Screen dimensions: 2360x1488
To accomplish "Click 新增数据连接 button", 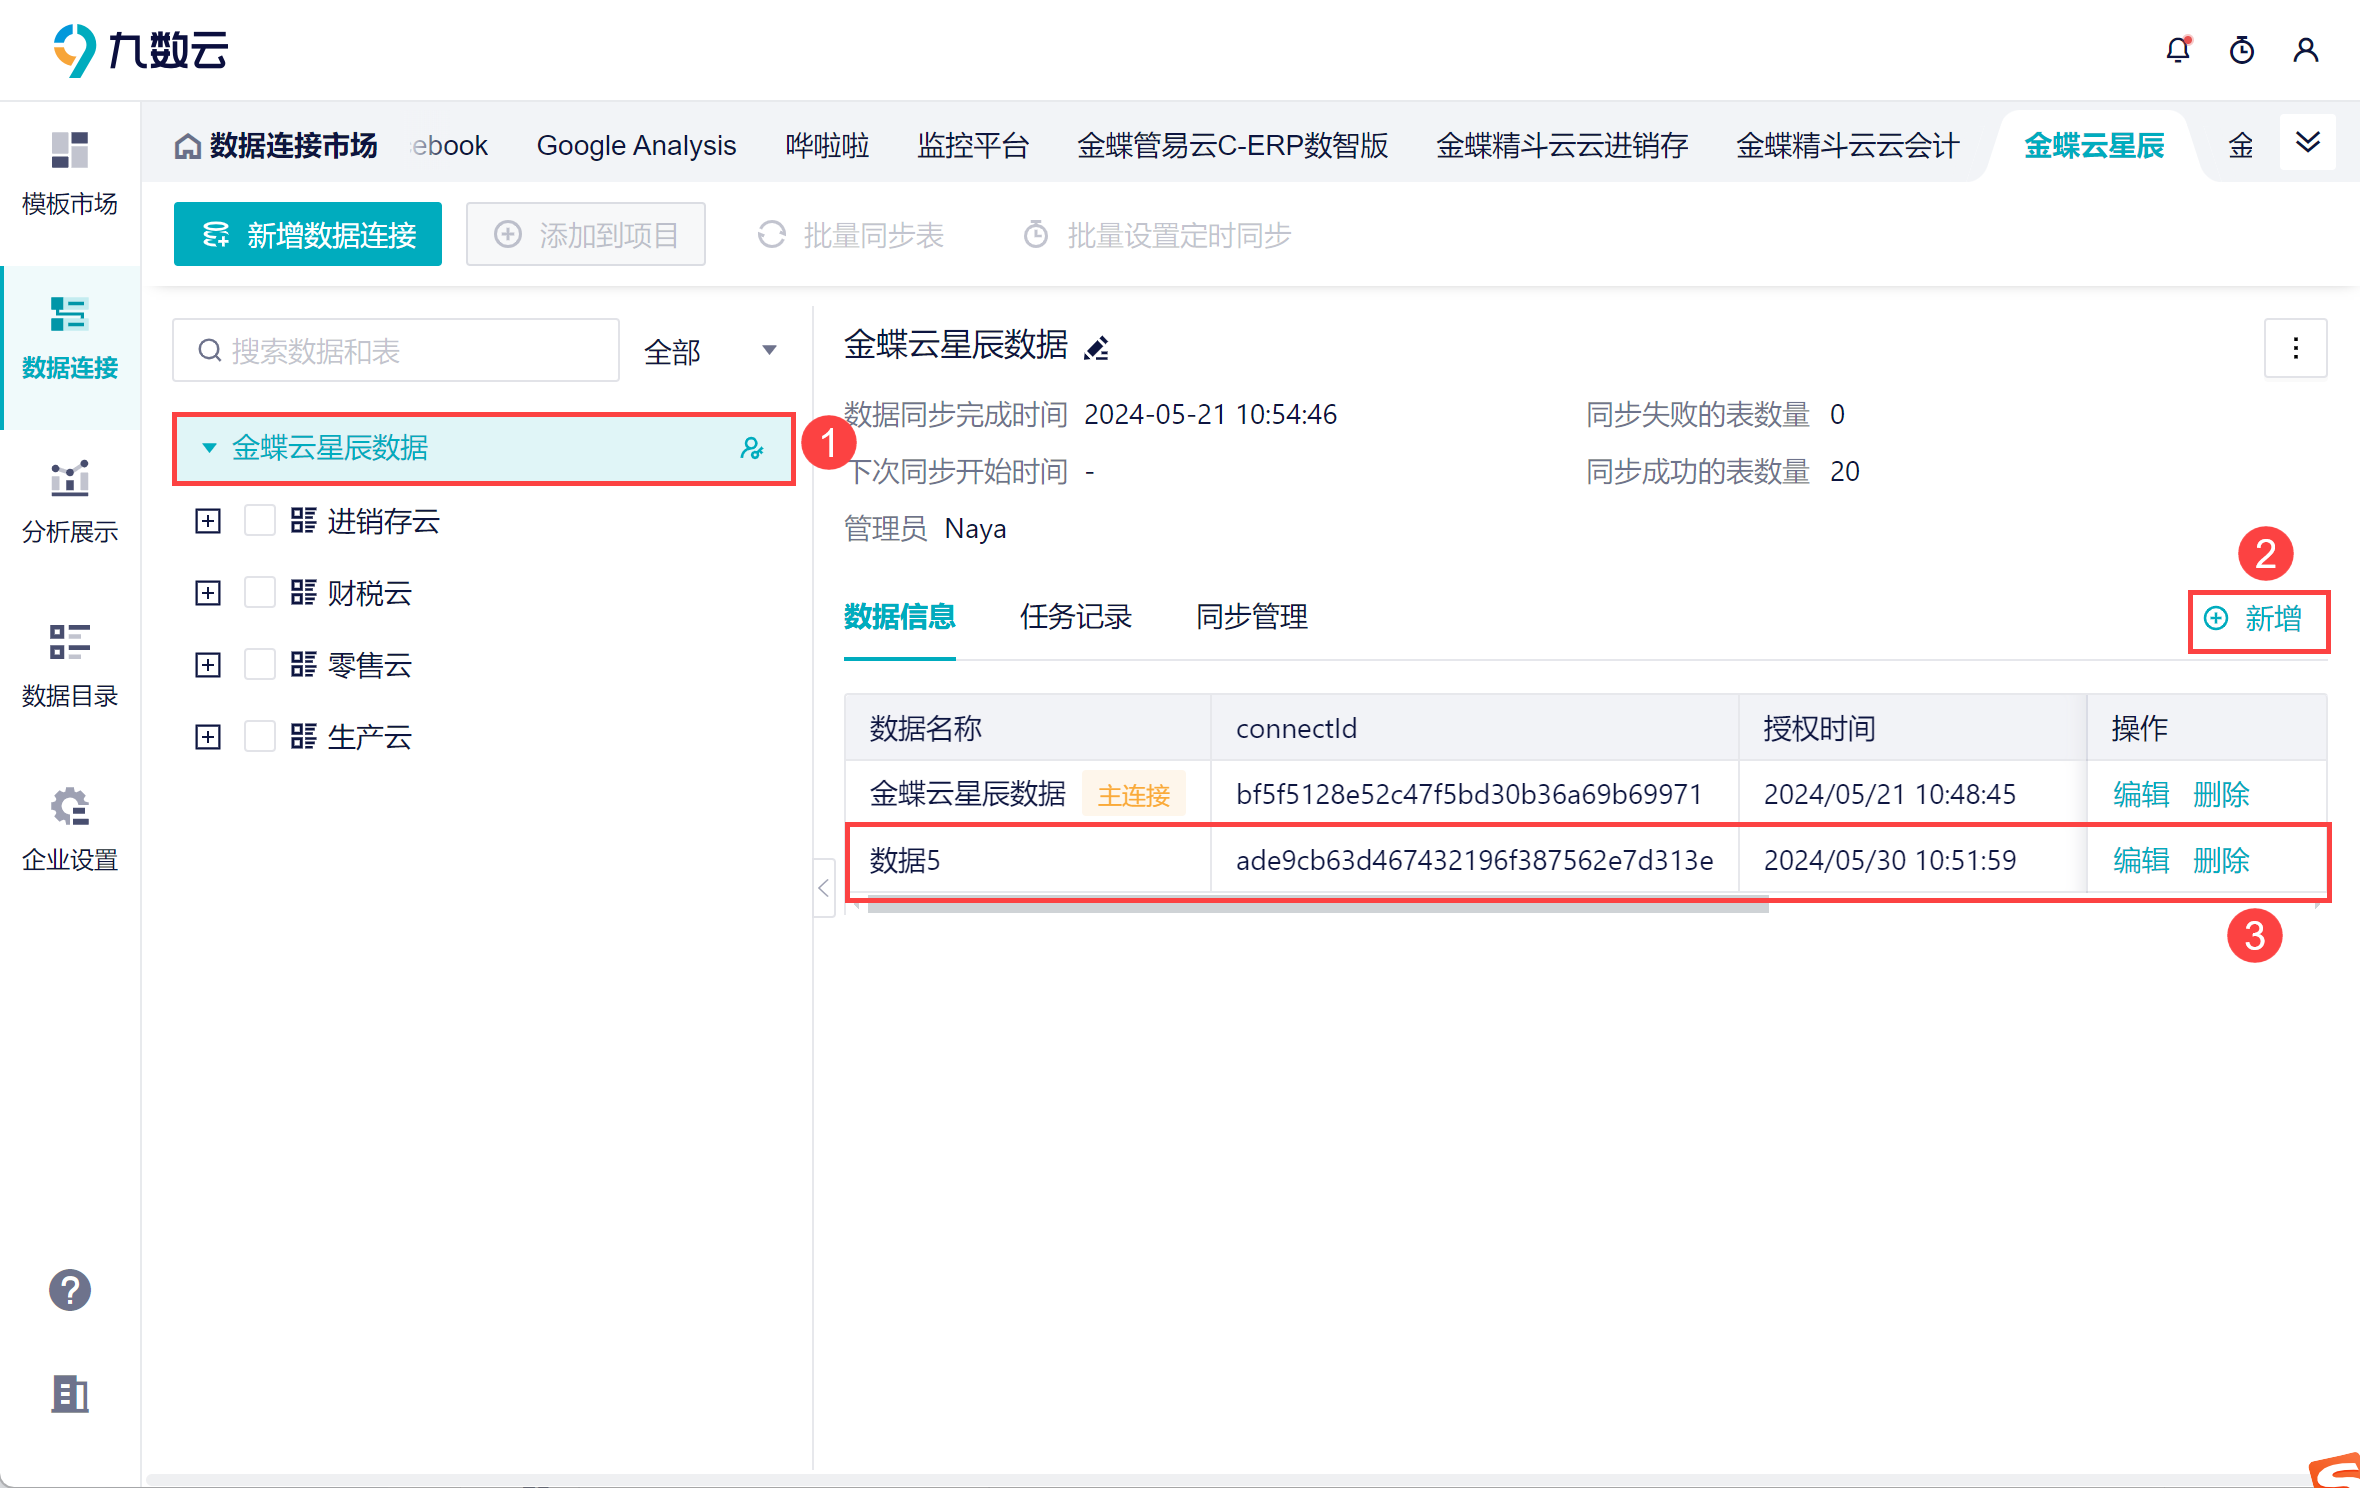I will (x=308, y=235).
